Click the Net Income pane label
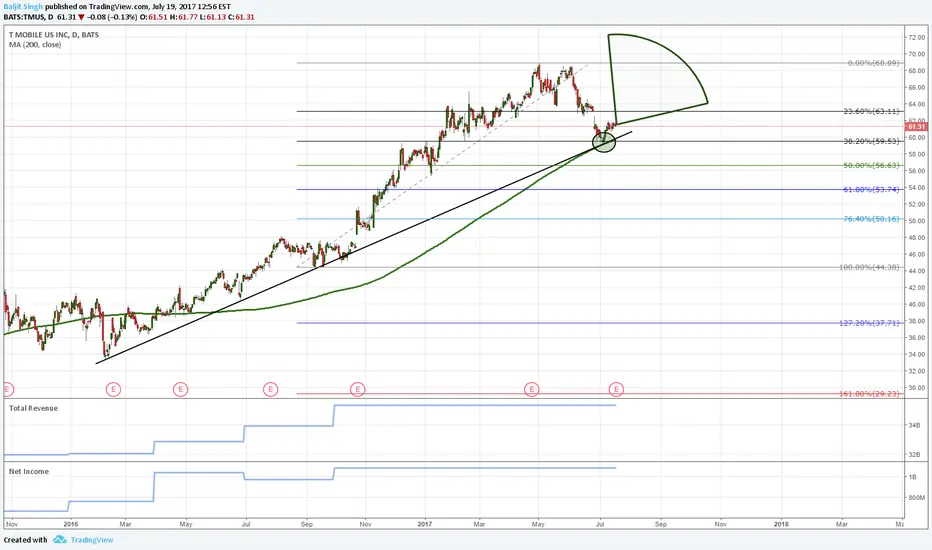This screenshot has height=550, width=932. pos(29,472)
